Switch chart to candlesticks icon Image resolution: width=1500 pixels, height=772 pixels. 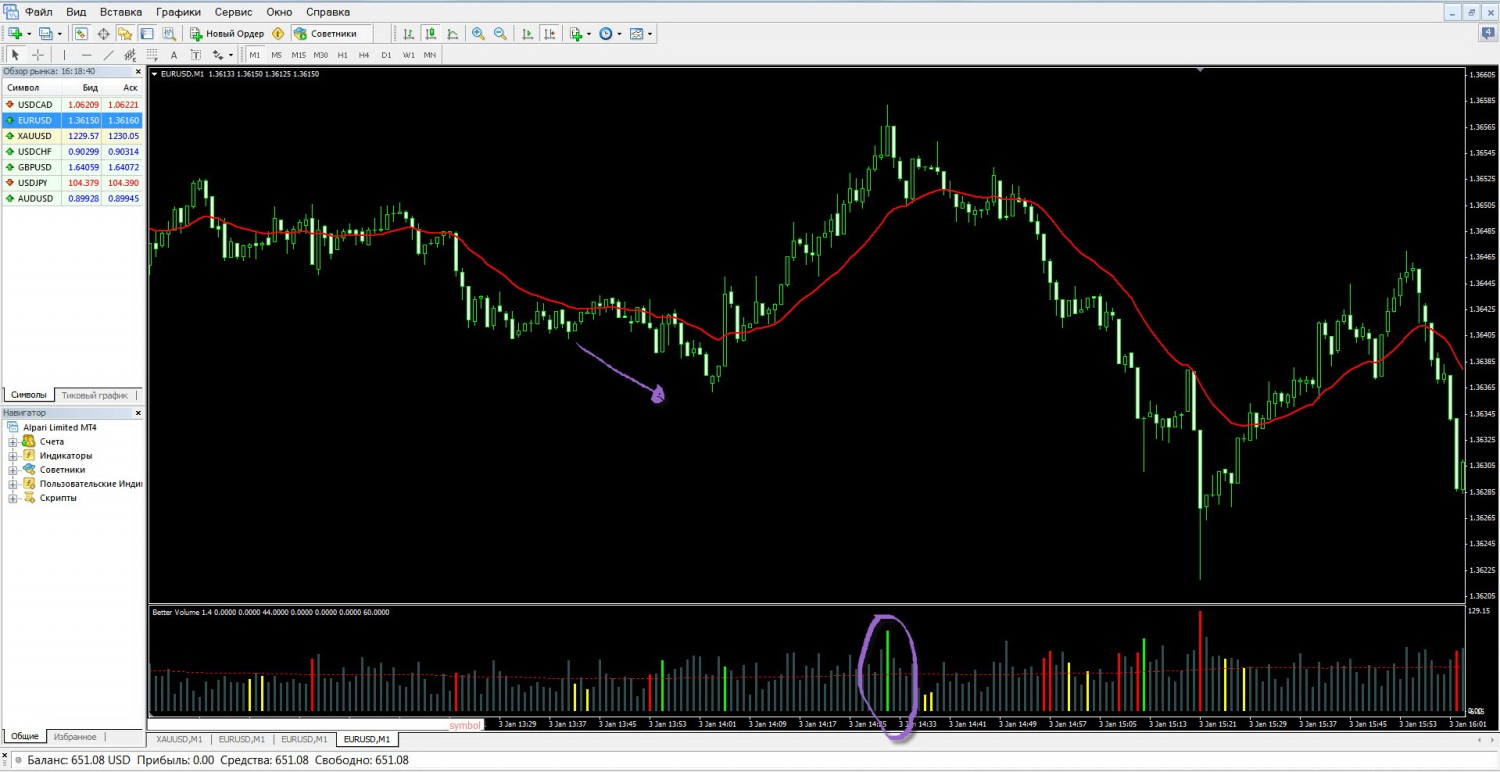coord(431,34)
